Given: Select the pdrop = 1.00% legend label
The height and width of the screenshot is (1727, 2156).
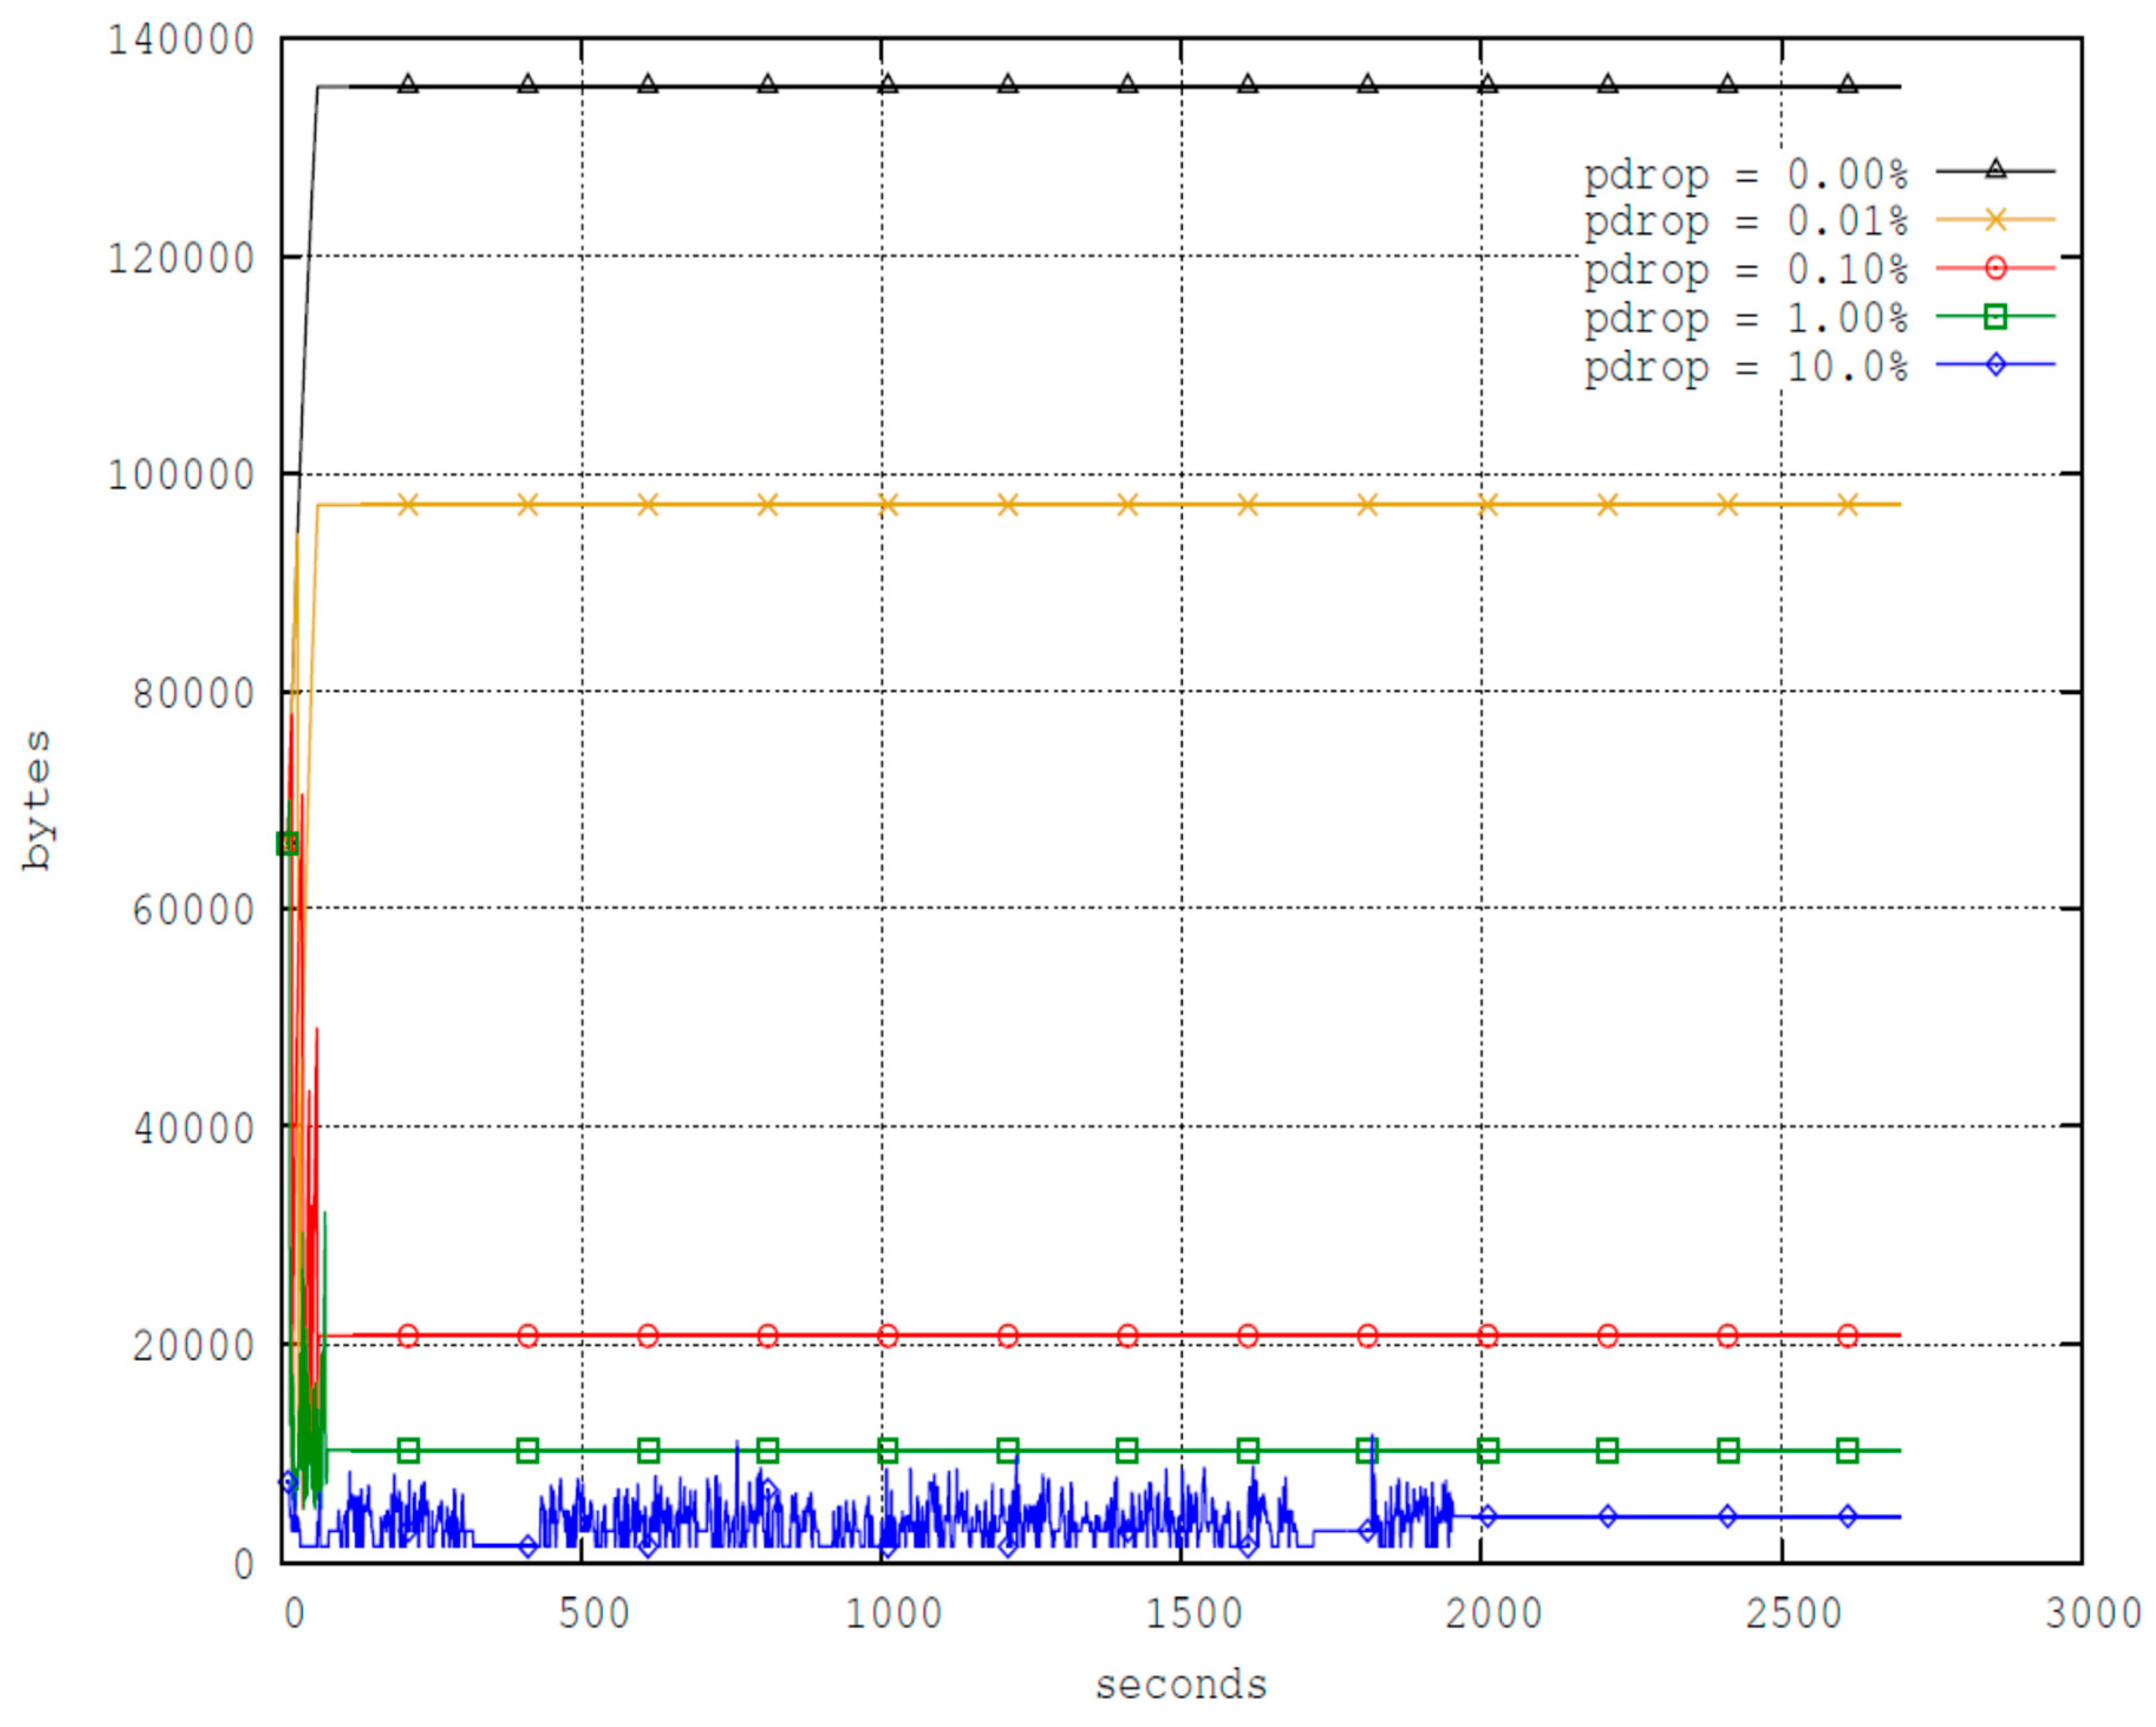Looking at the screenshot, I should click(x=1745, y=319).
